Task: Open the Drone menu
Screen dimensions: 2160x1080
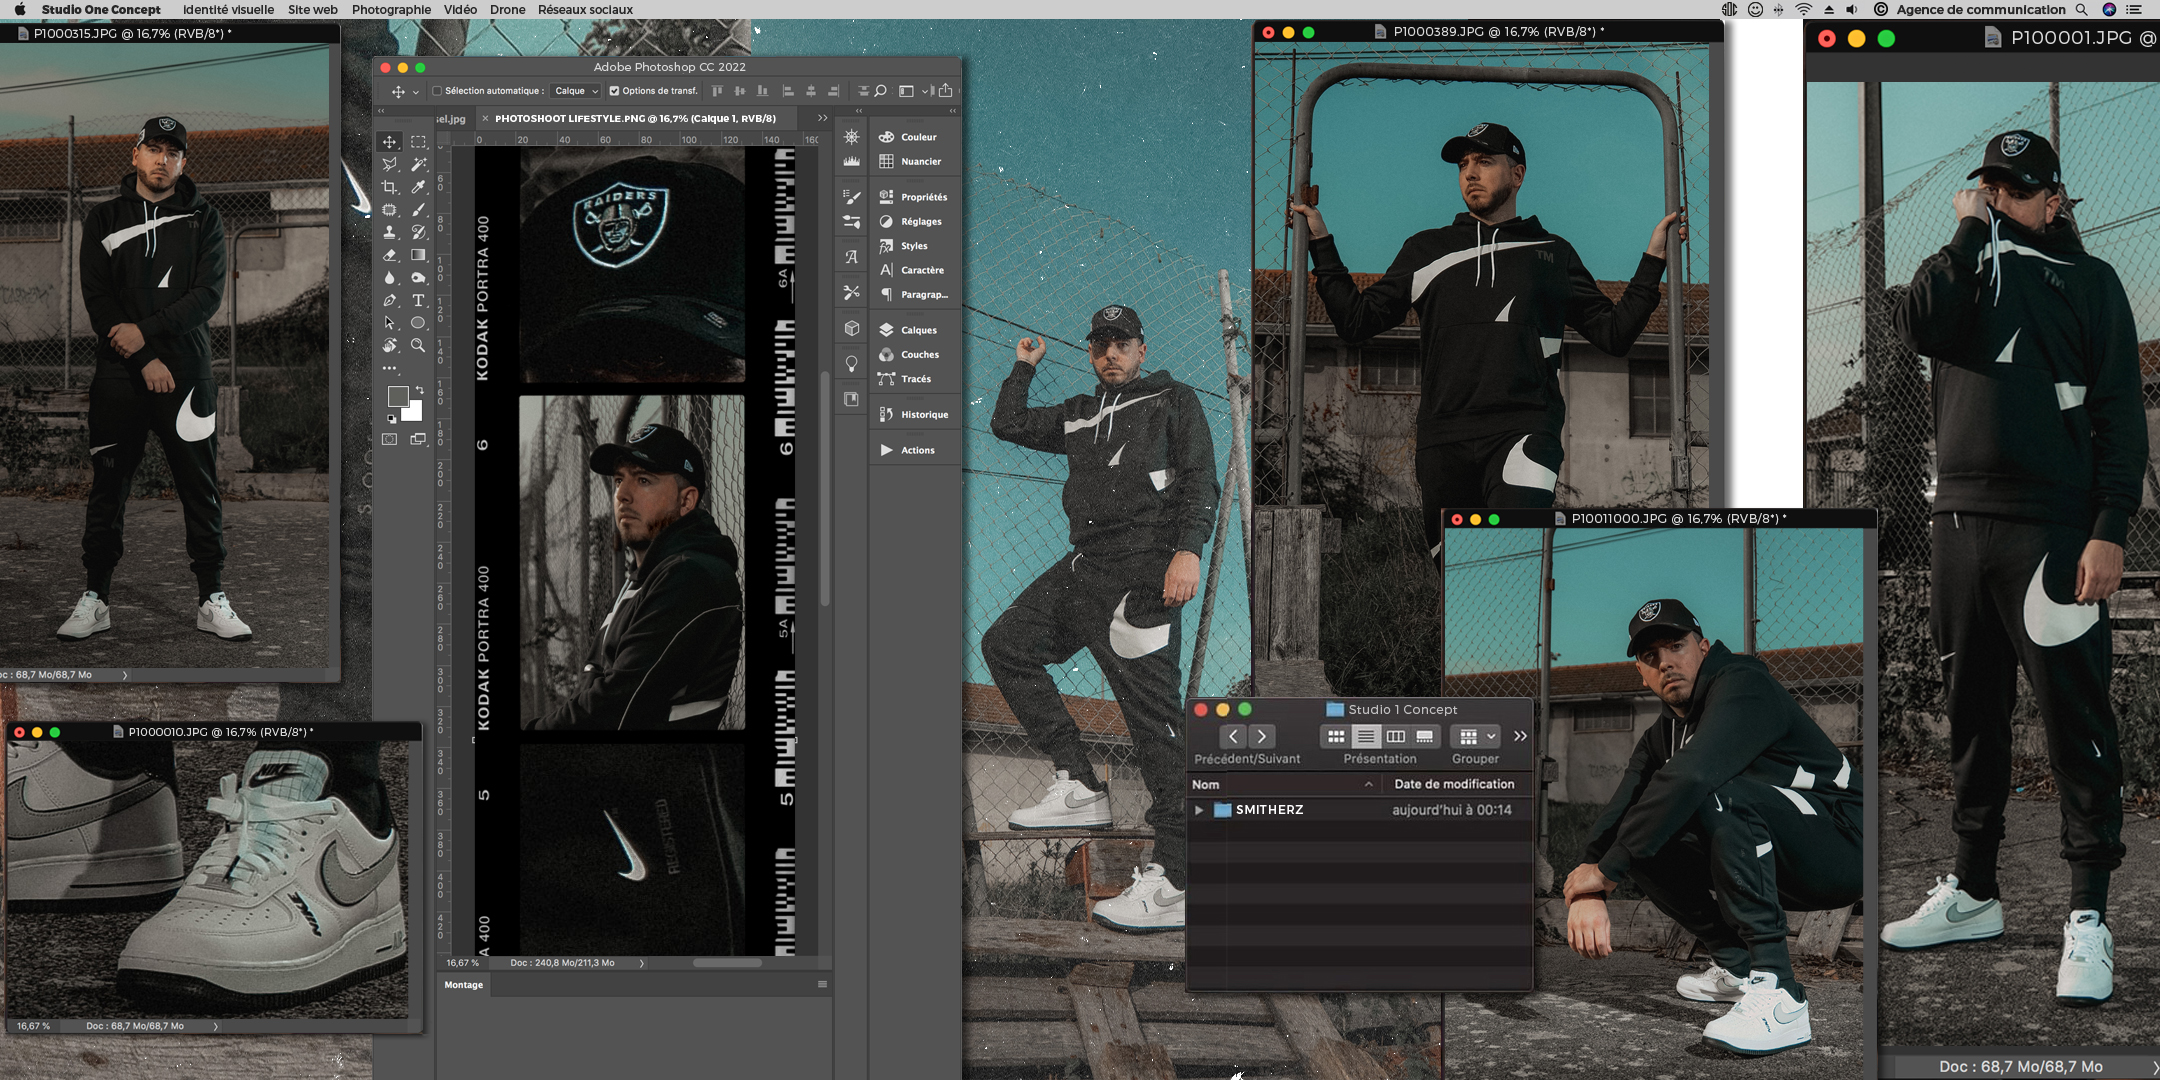Action: pyautogui.click(x=507, y=9)
